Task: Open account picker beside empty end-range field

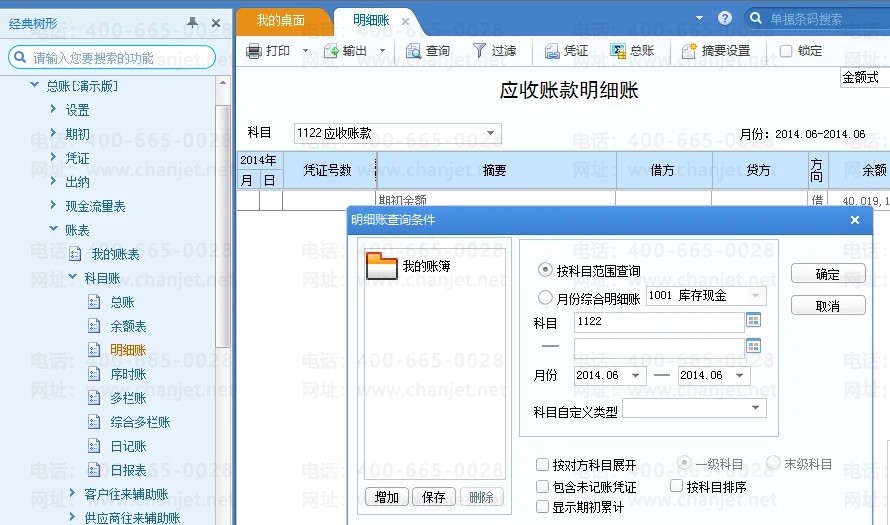Action: click(753, 346)
